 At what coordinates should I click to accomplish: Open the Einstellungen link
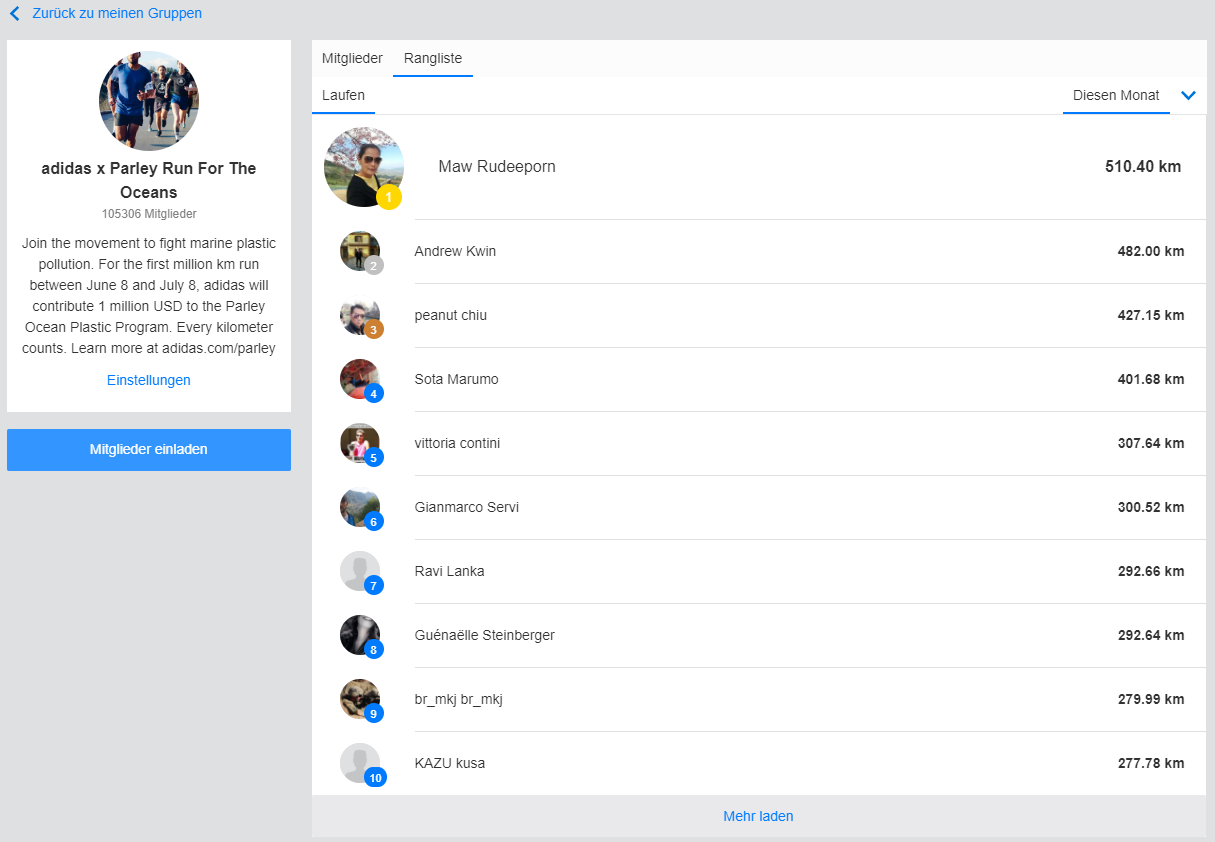(x=149, y=380)
